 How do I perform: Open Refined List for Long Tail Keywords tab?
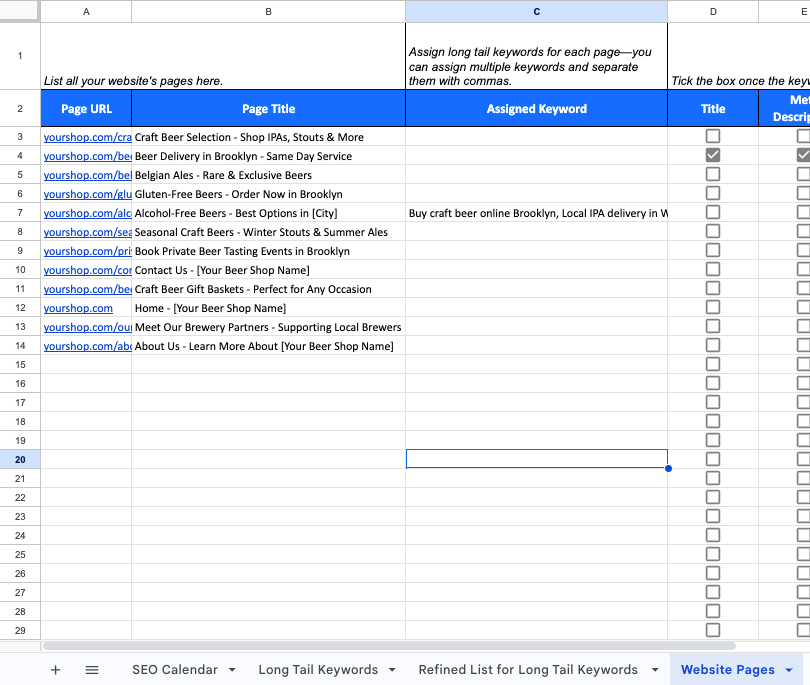coord(527,670)
